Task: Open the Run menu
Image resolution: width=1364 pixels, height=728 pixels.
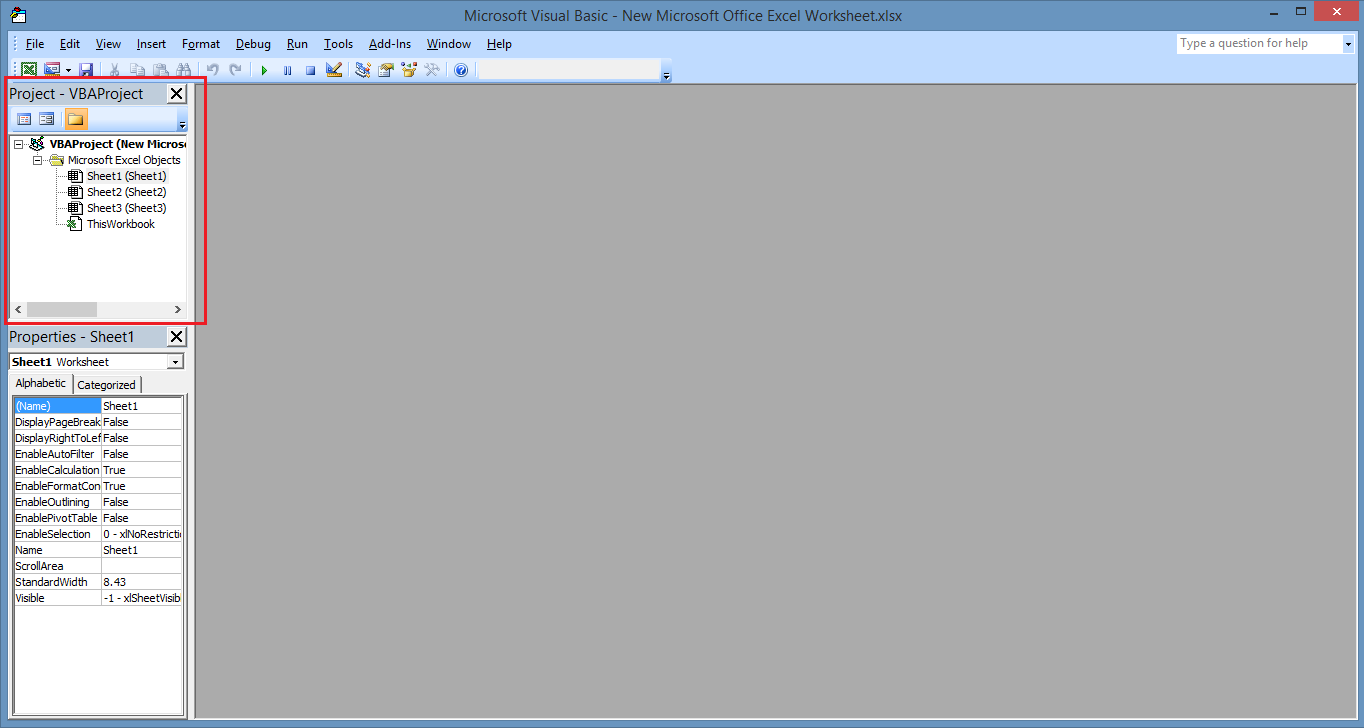Action: (x=297, y=44)
